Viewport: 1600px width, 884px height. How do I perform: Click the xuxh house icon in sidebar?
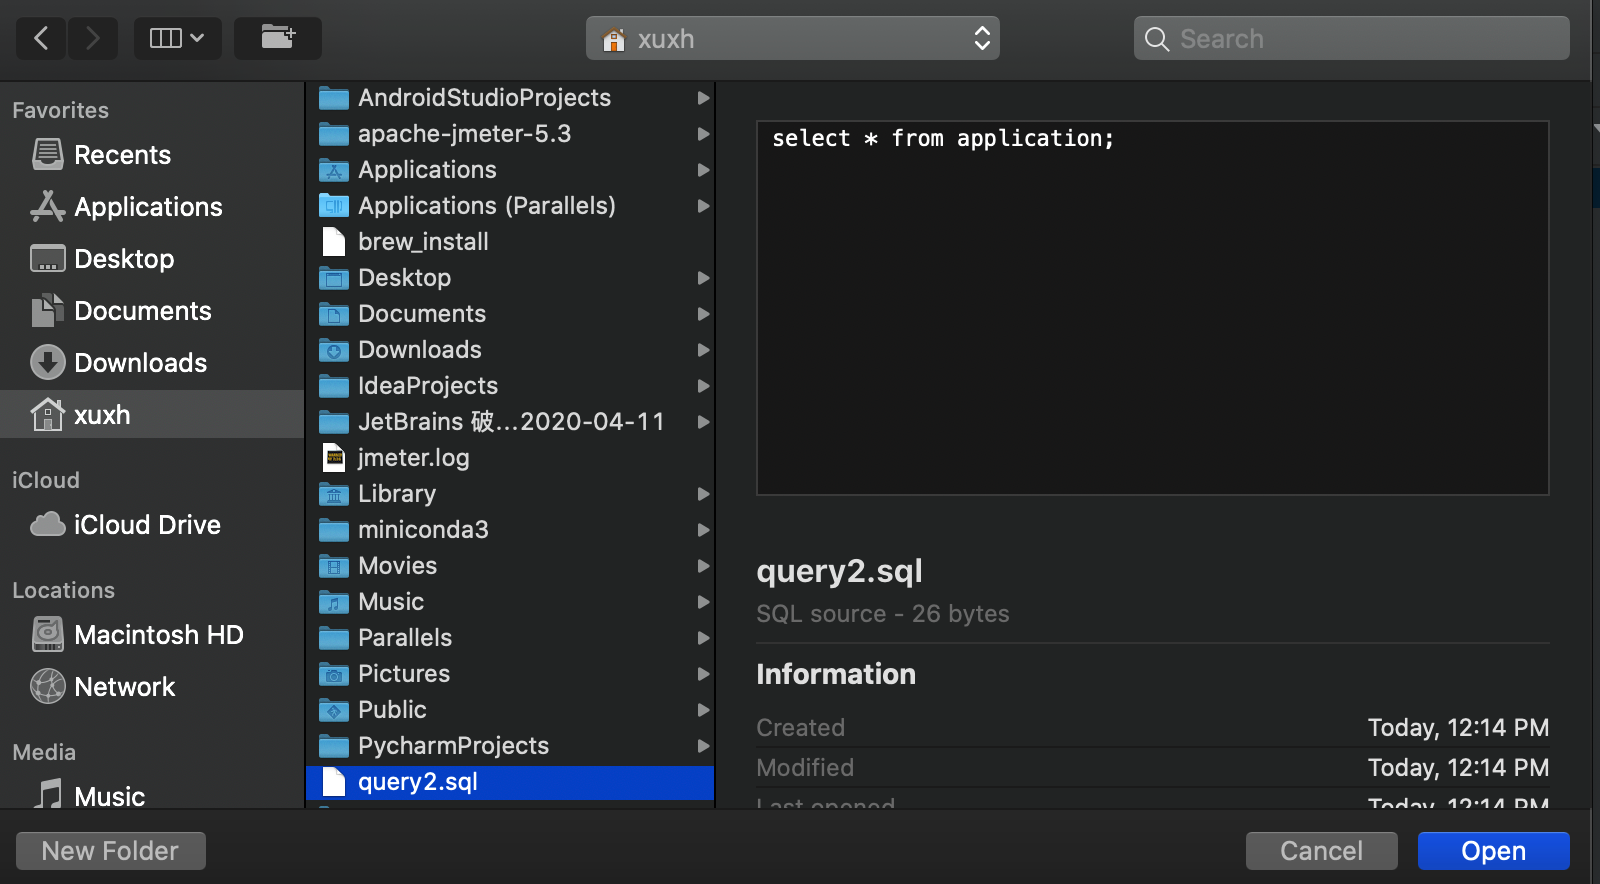coord(47,414)
